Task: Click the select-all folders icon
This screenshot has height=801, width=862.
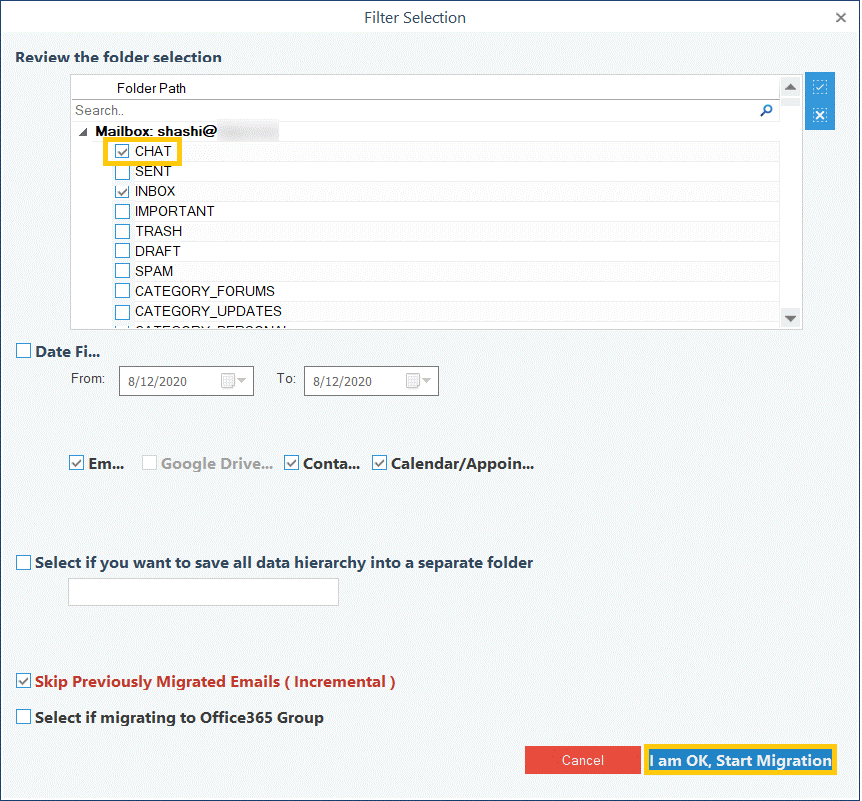Action: click(820, 87)
